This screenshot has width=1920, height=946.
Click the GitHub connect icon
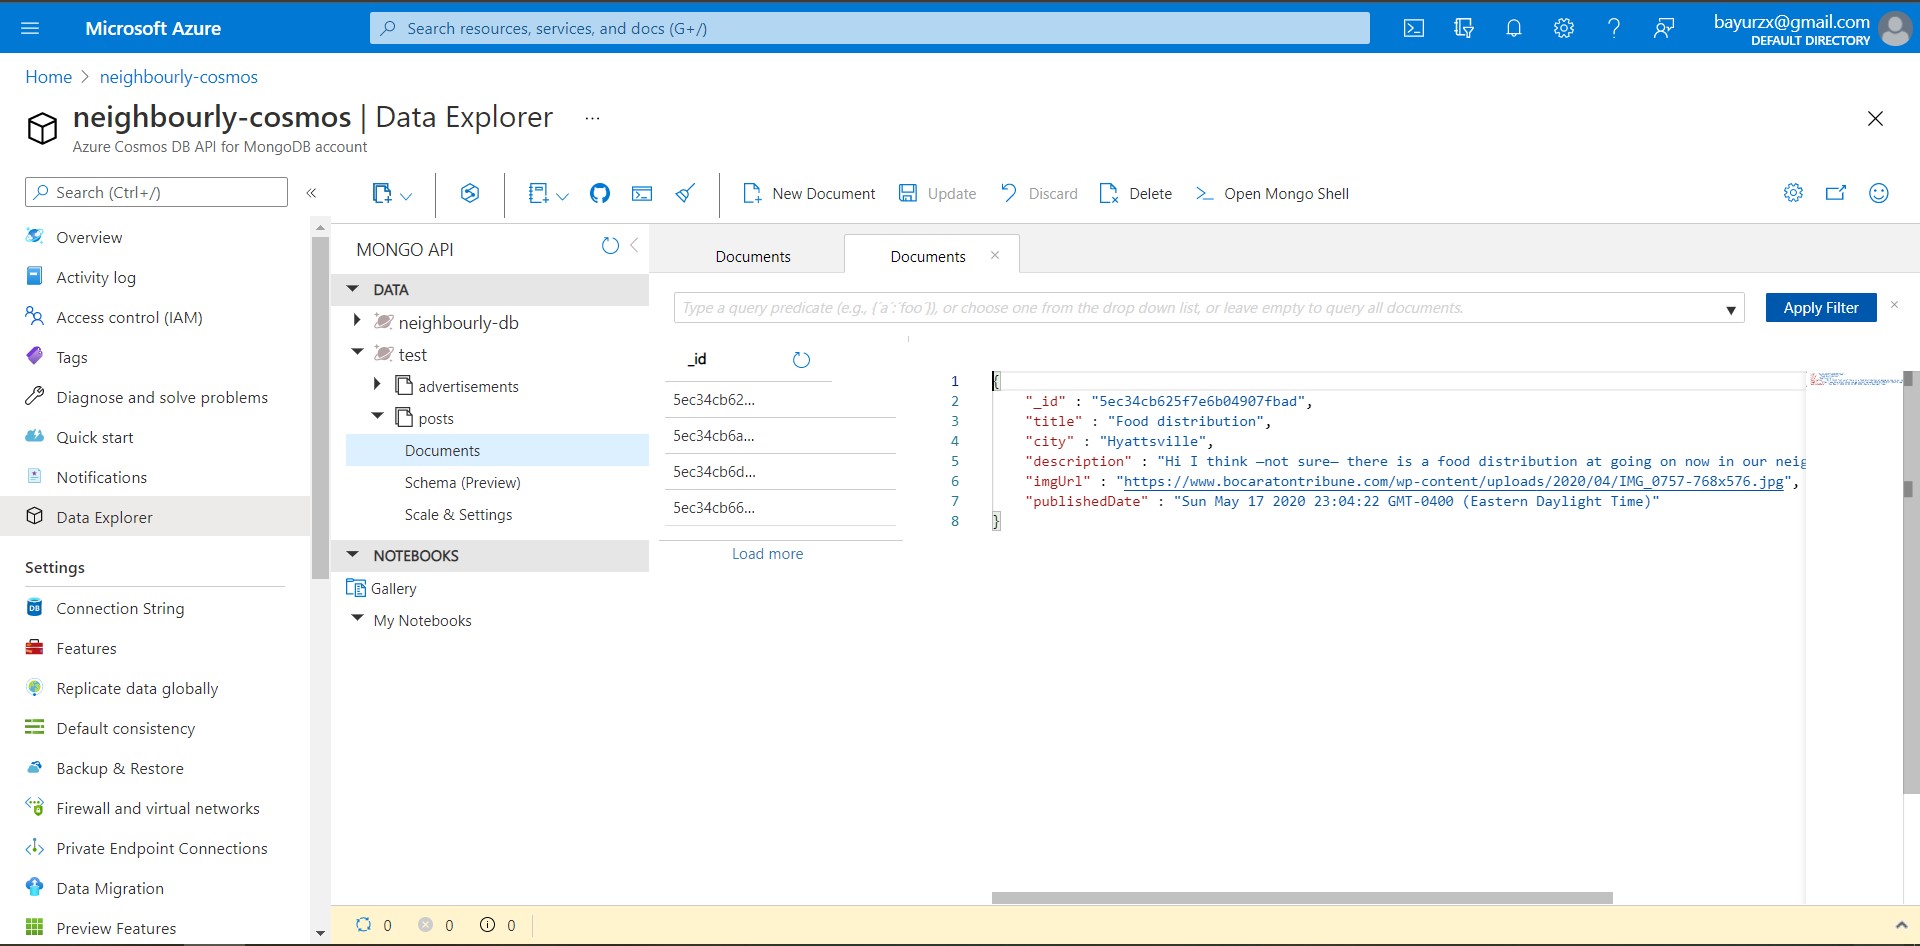600,193
